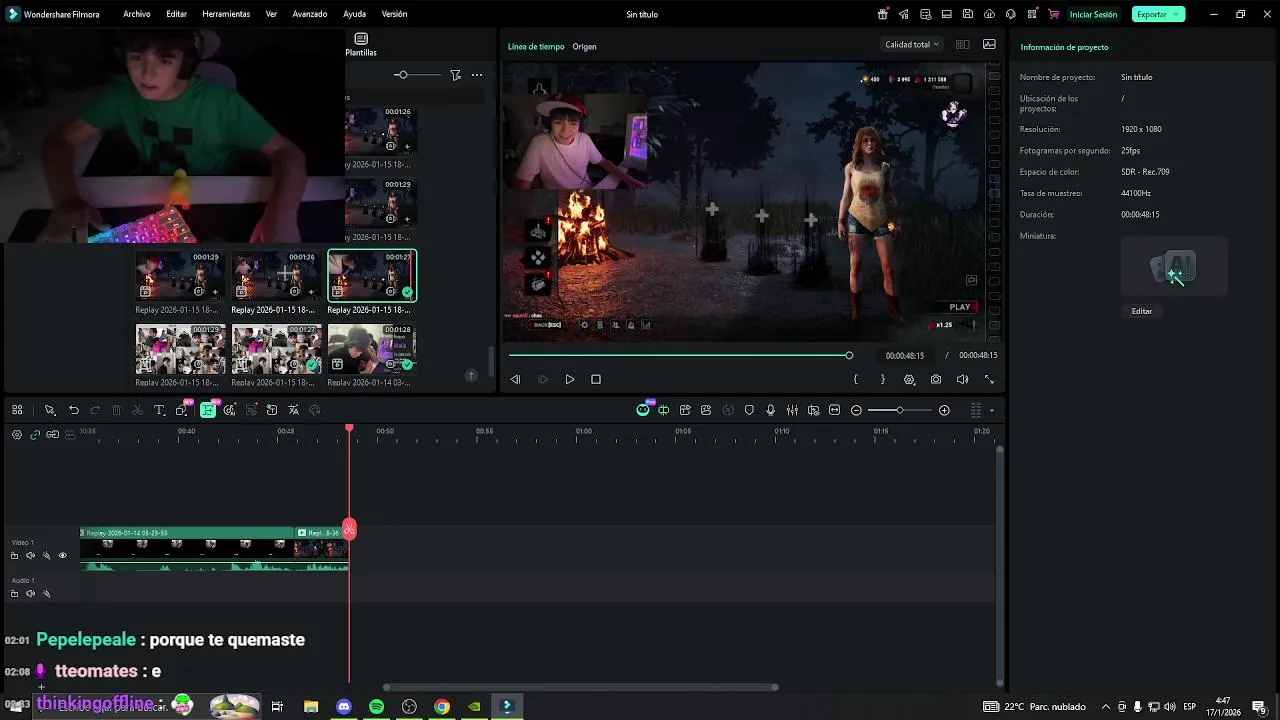Play the preview video

click(x=570, y=379)
